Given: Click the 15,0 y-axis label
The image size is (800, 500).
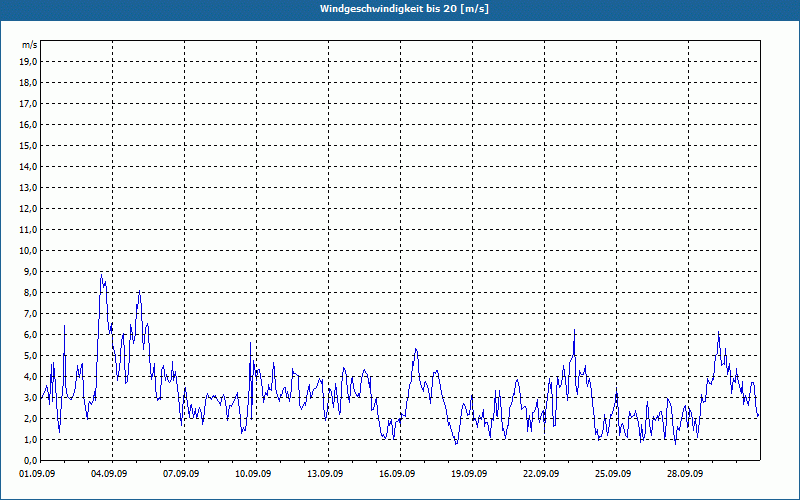Looking at the screenshot, I should [x=28, y=145].
